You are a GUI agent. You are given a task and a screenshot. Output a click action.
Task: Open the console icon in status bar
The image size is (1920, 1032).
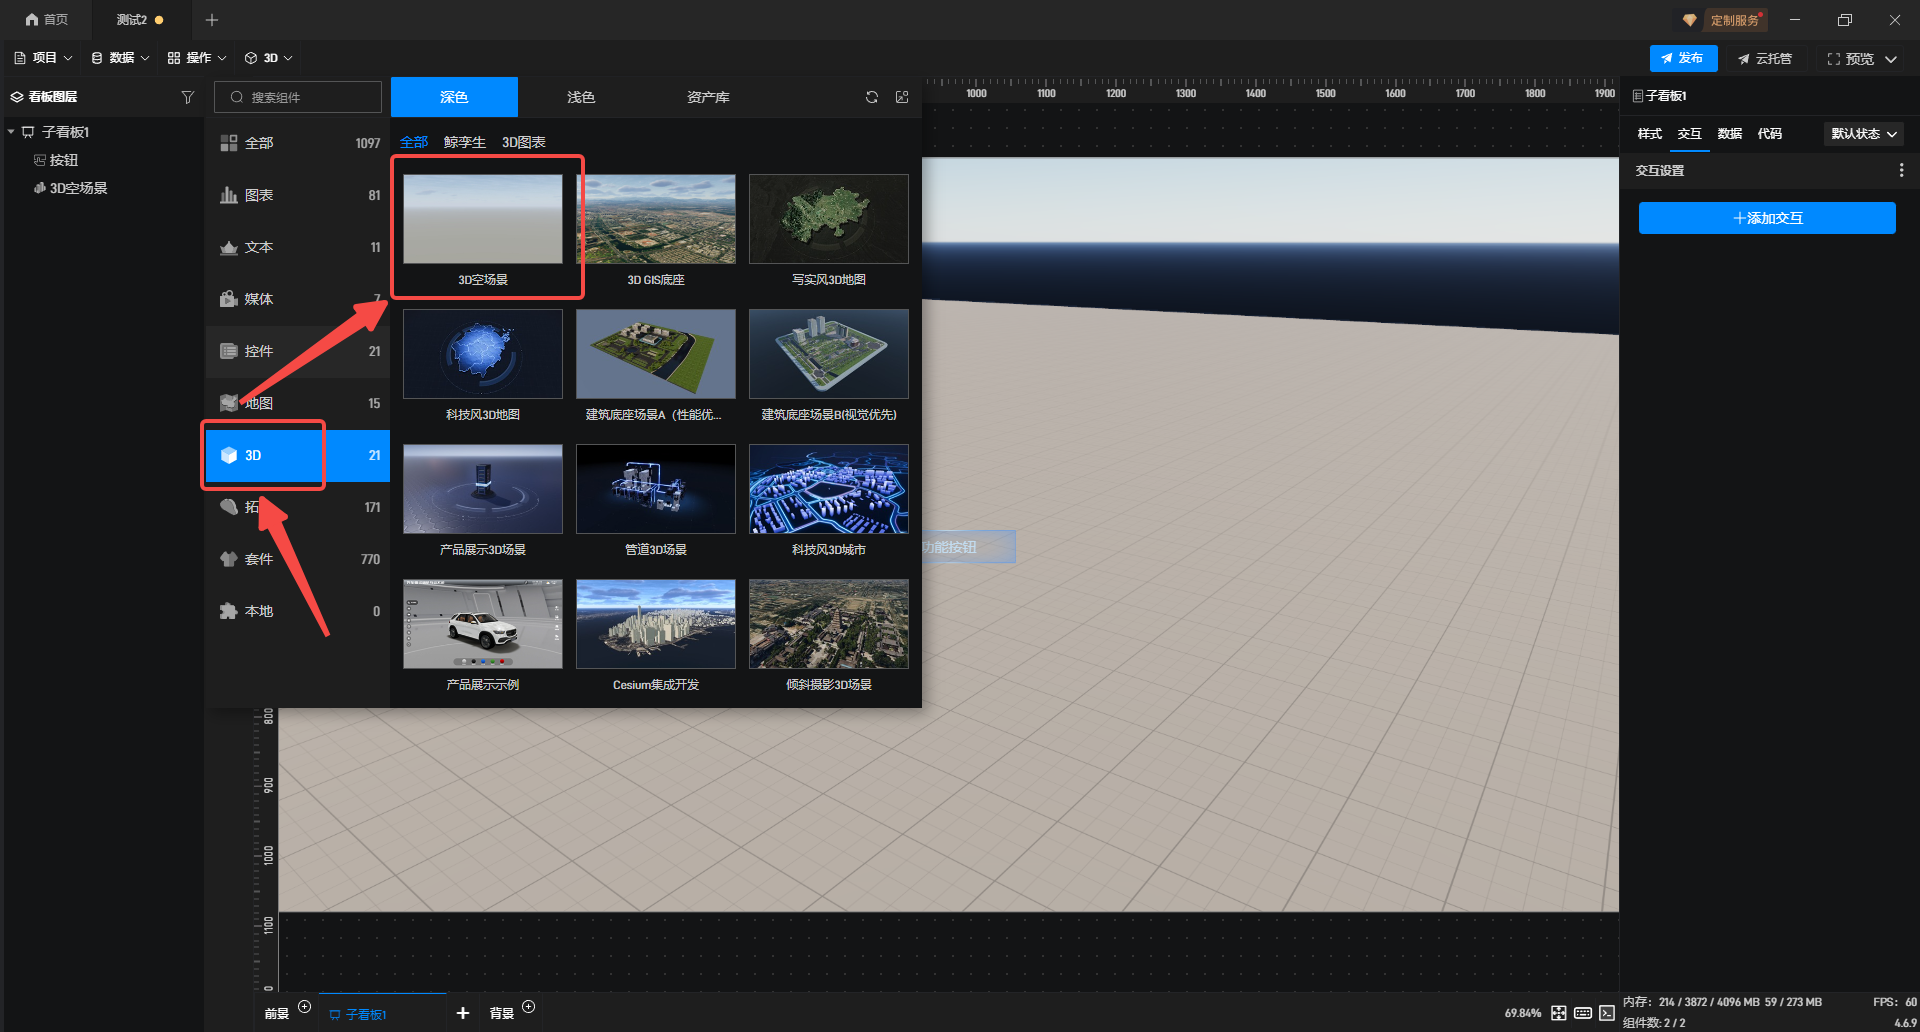click(1607, 1013)
